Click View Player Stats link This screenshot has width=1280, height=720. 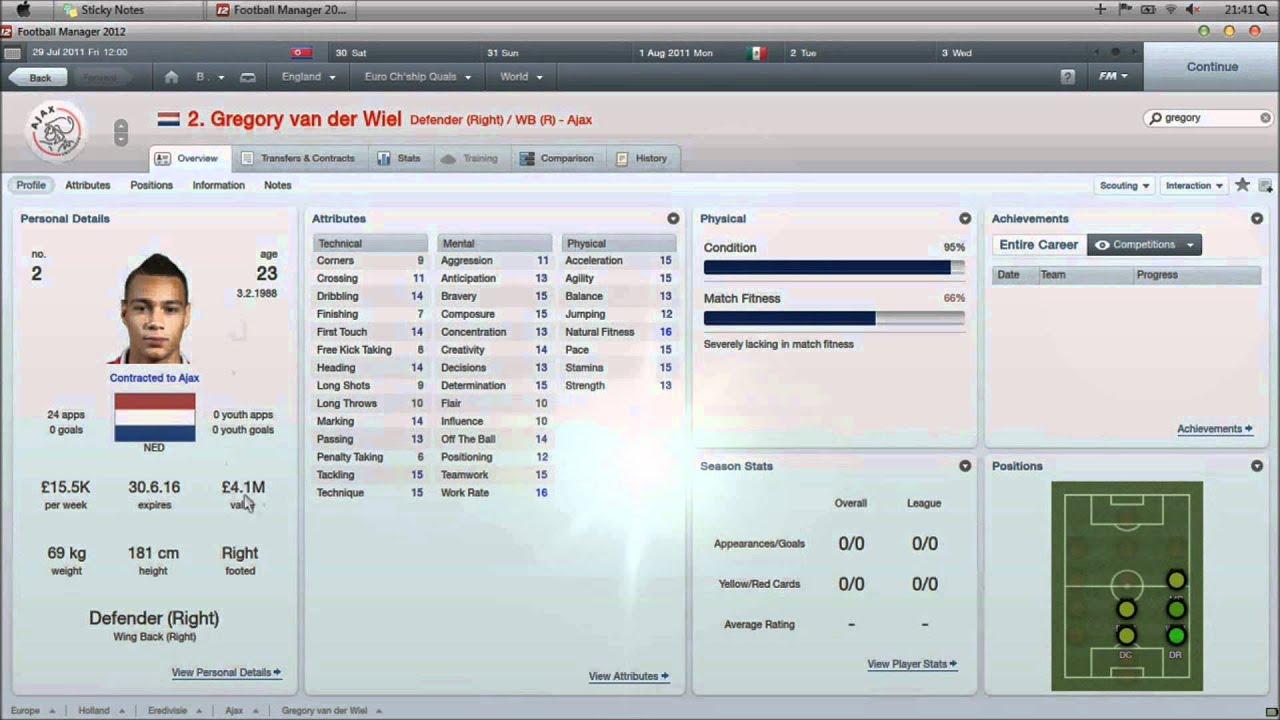click(910, 663)
